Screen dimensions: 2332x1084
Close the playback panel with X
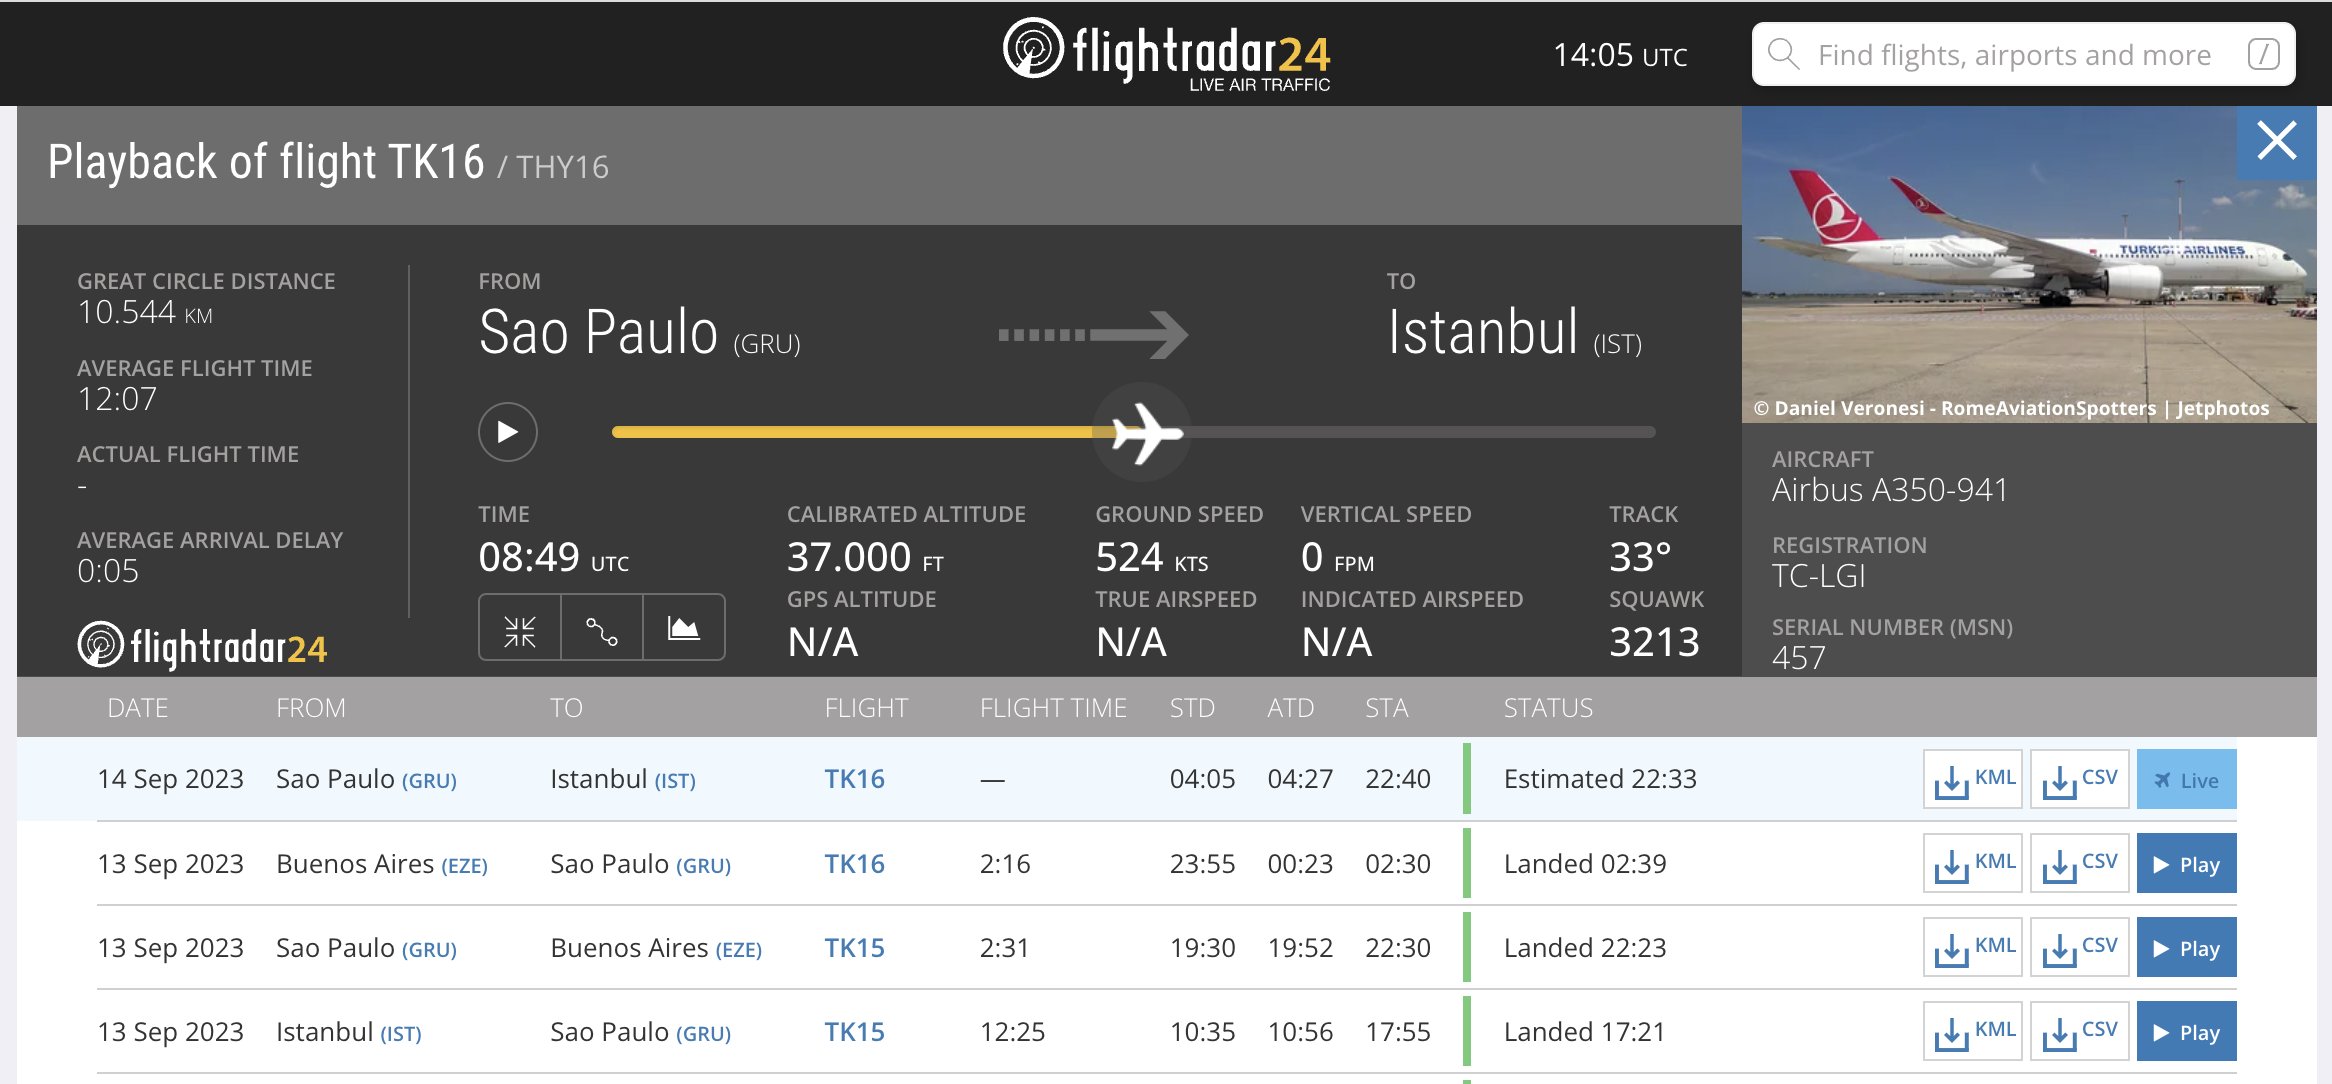(2277, 141)
